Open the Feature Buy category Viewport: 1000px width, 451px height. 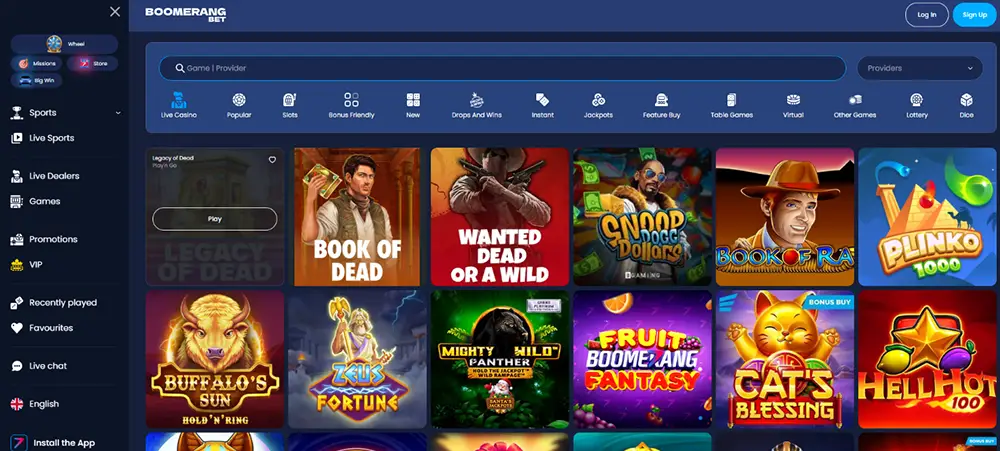tap(661, 105)
